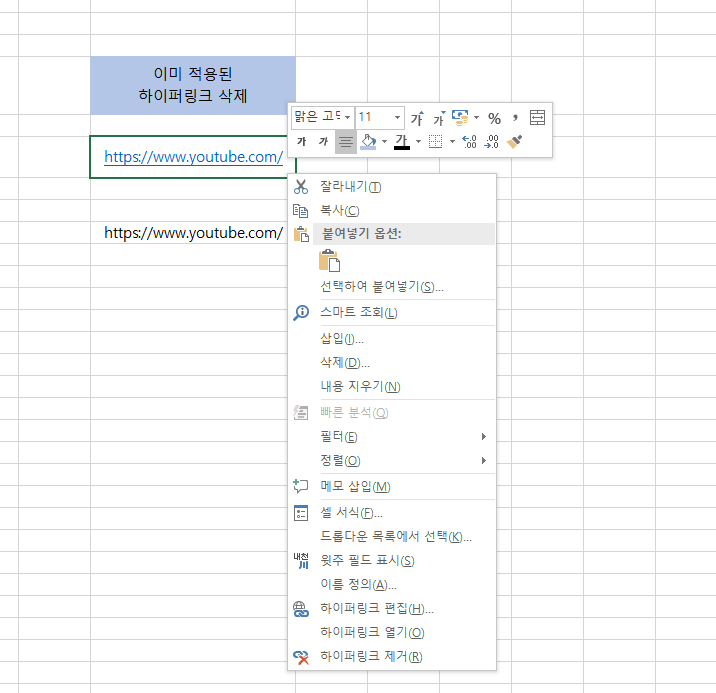
Task: Click the increase font size icon
Action: point(417,118)
